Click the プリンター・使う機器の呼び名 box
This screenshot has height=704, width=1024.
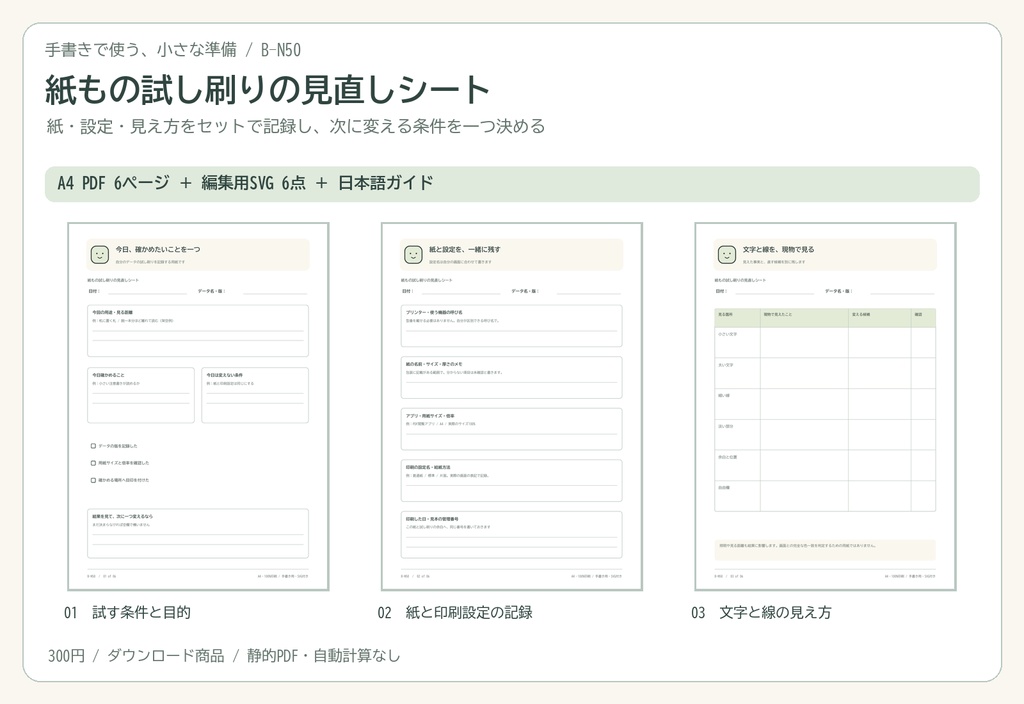click(x=511, y=326)
